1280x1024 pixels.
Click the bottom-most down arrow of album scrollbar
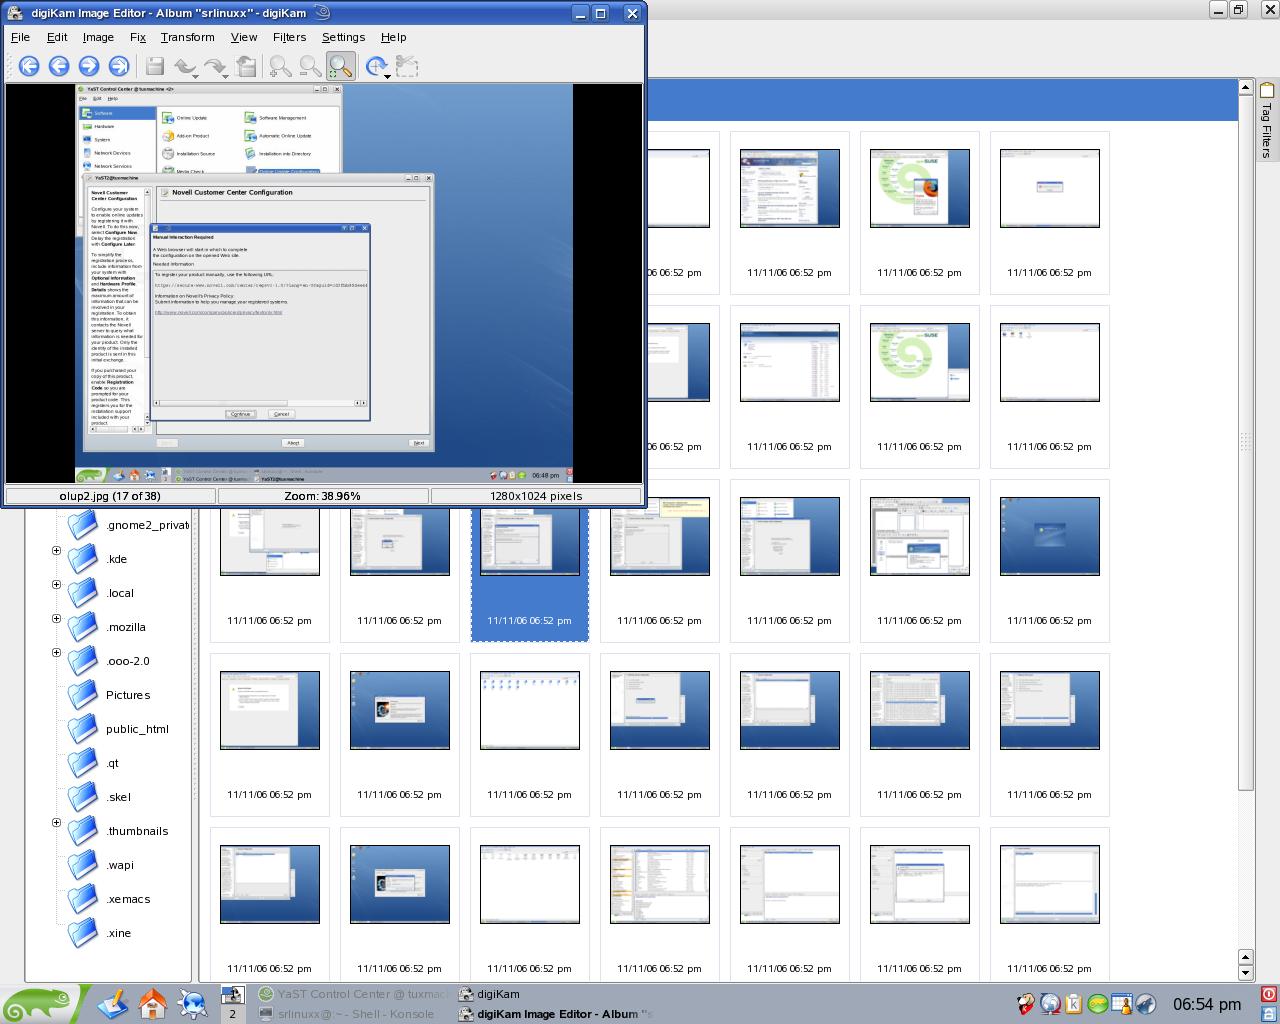(x=1245, y=973)
